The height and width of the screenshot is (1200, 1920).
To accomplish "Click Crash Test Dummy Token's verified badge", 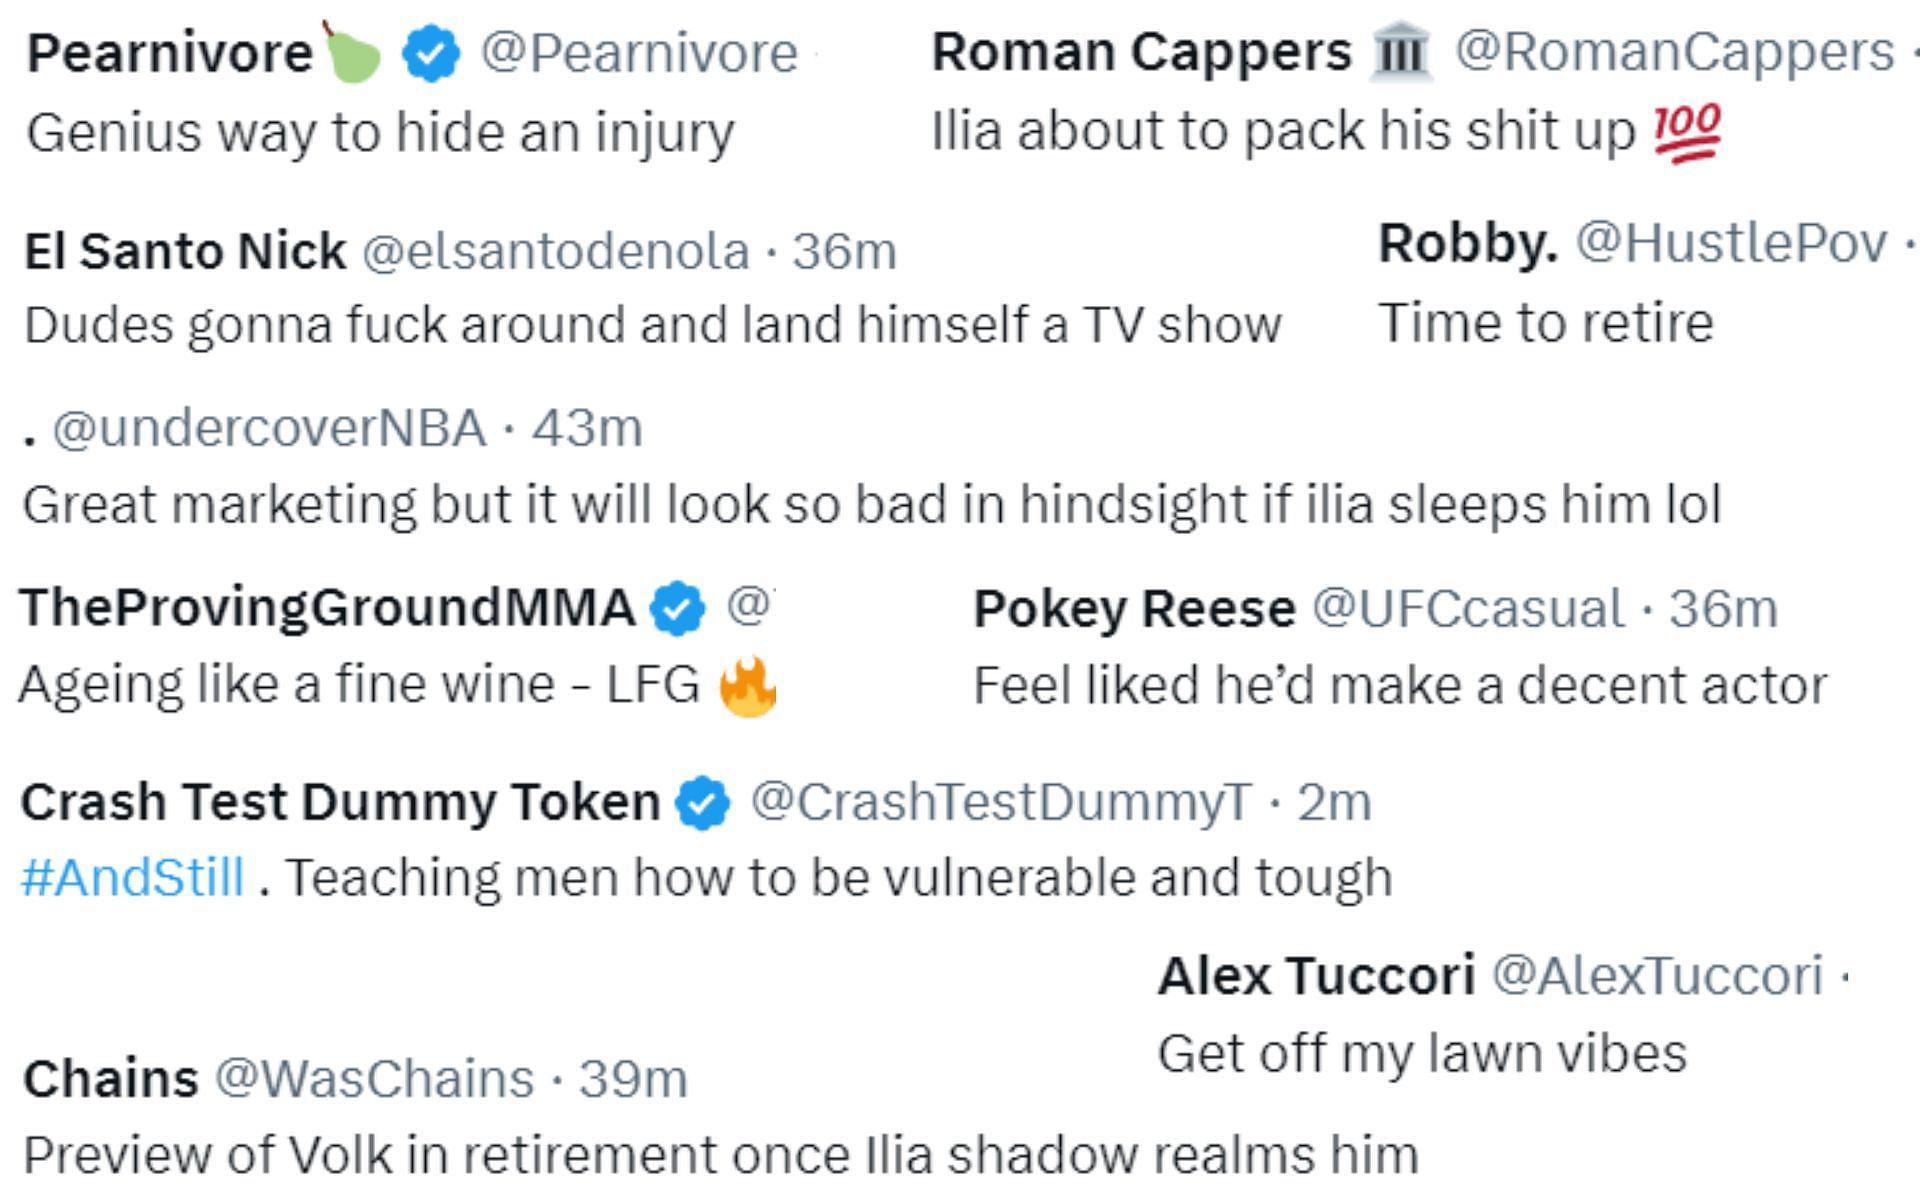I will 703,803.
